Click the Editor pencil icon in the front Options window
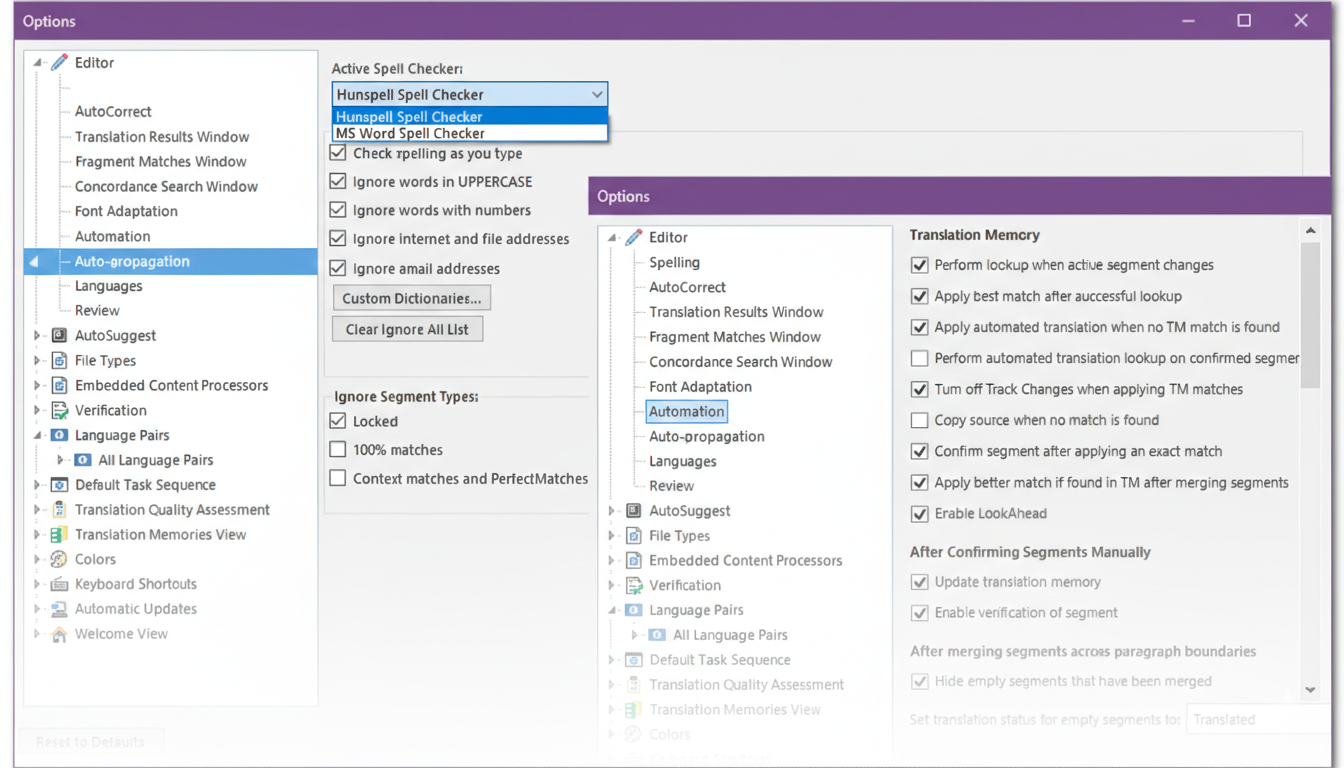The width and height of the screenshot is (1344, 768). tap(633, 237)
